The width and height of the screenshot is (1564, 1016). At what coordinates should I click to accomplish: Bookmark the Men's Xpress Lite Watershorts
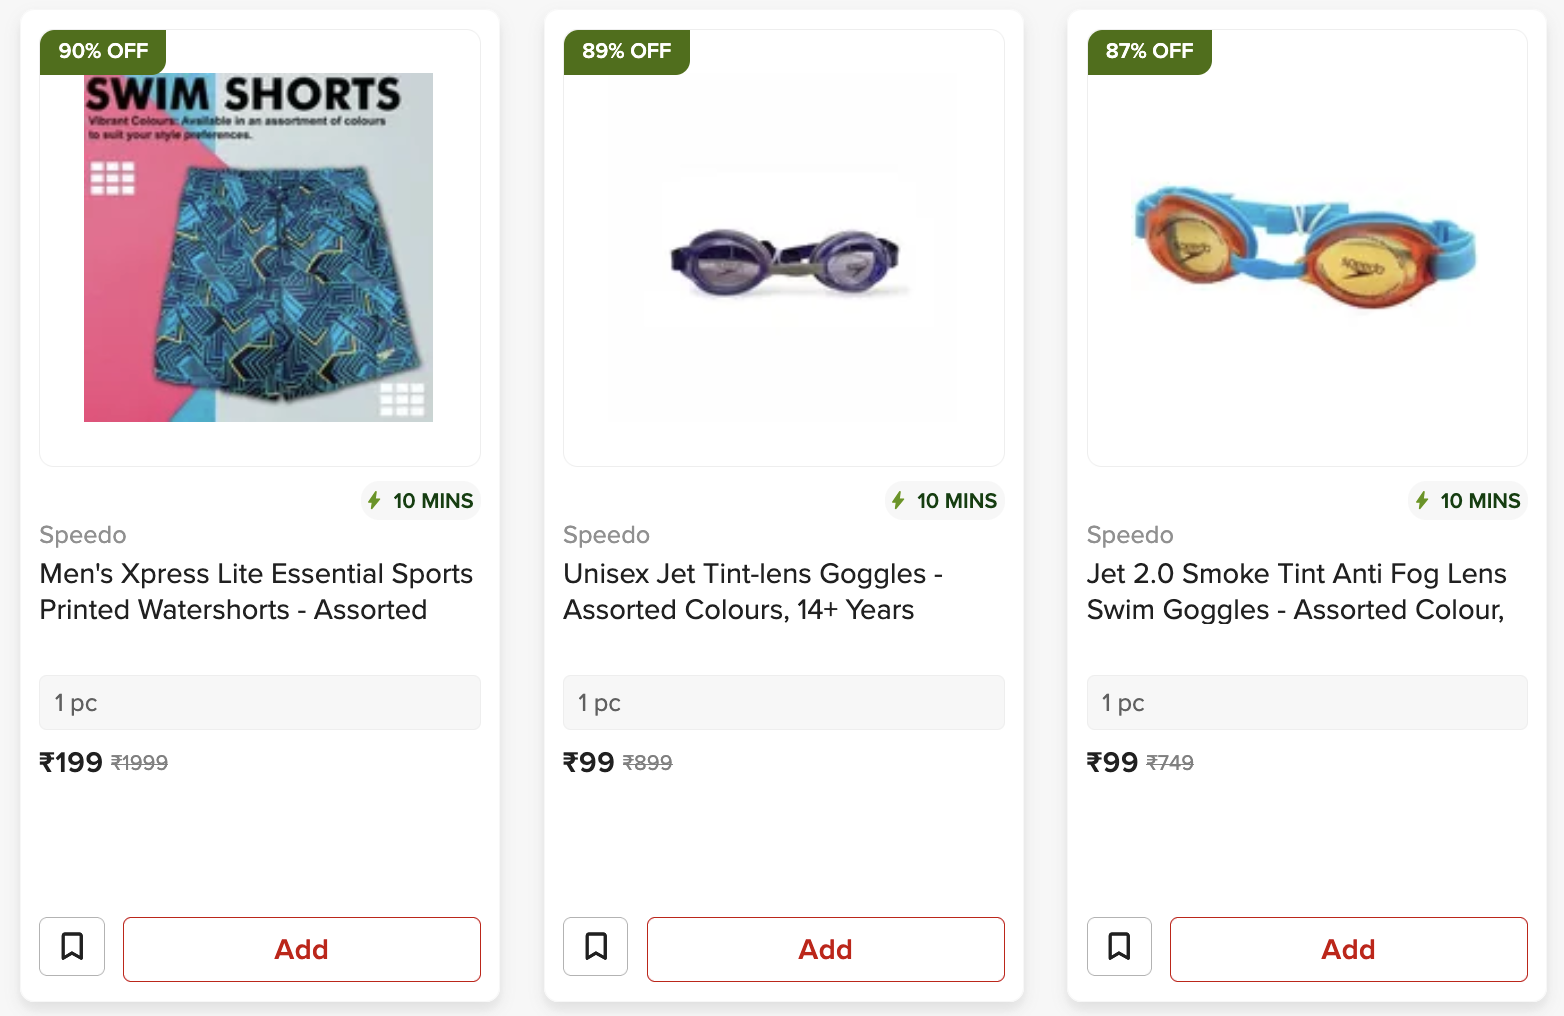[72, 946]
